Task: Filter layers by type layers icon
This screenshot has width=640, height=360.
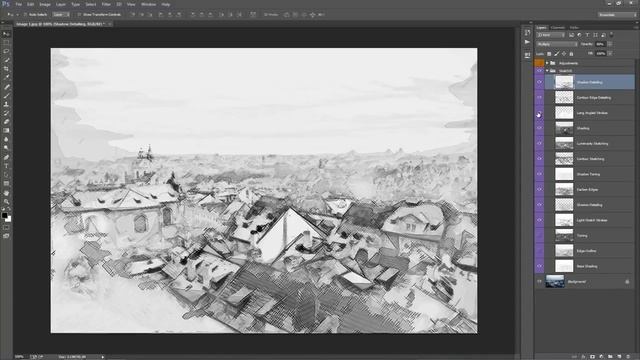Action: point(587,35)
